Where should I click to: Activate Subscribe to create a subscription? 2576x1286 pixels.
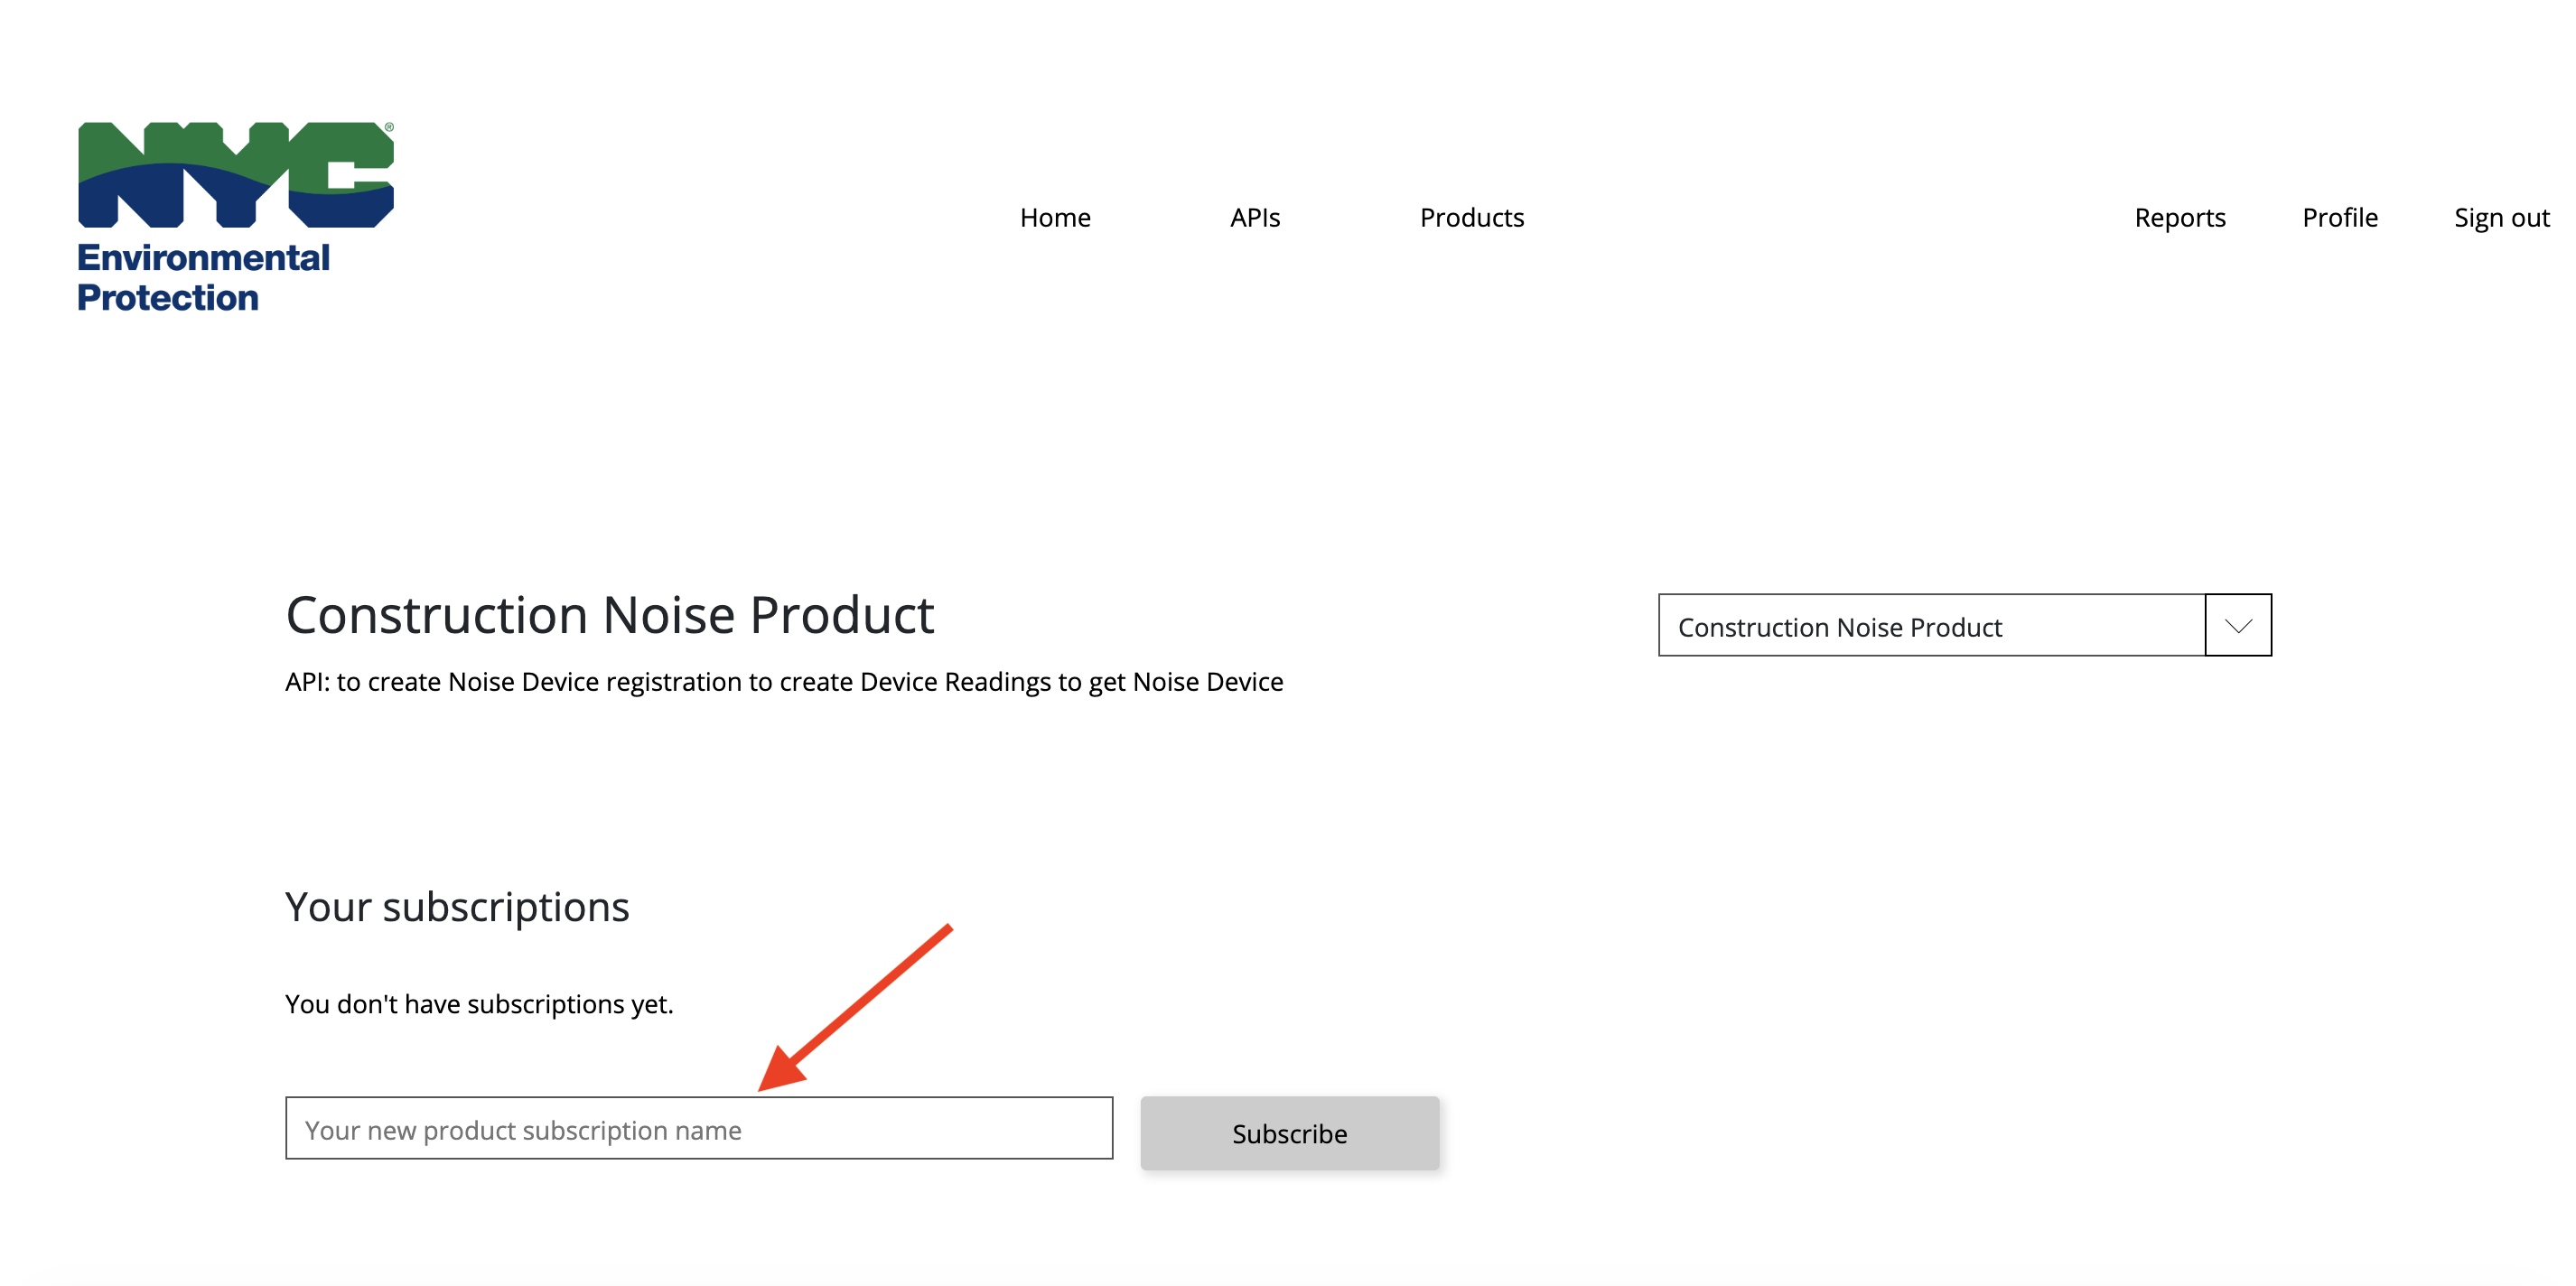(x=1289, y=1133)
